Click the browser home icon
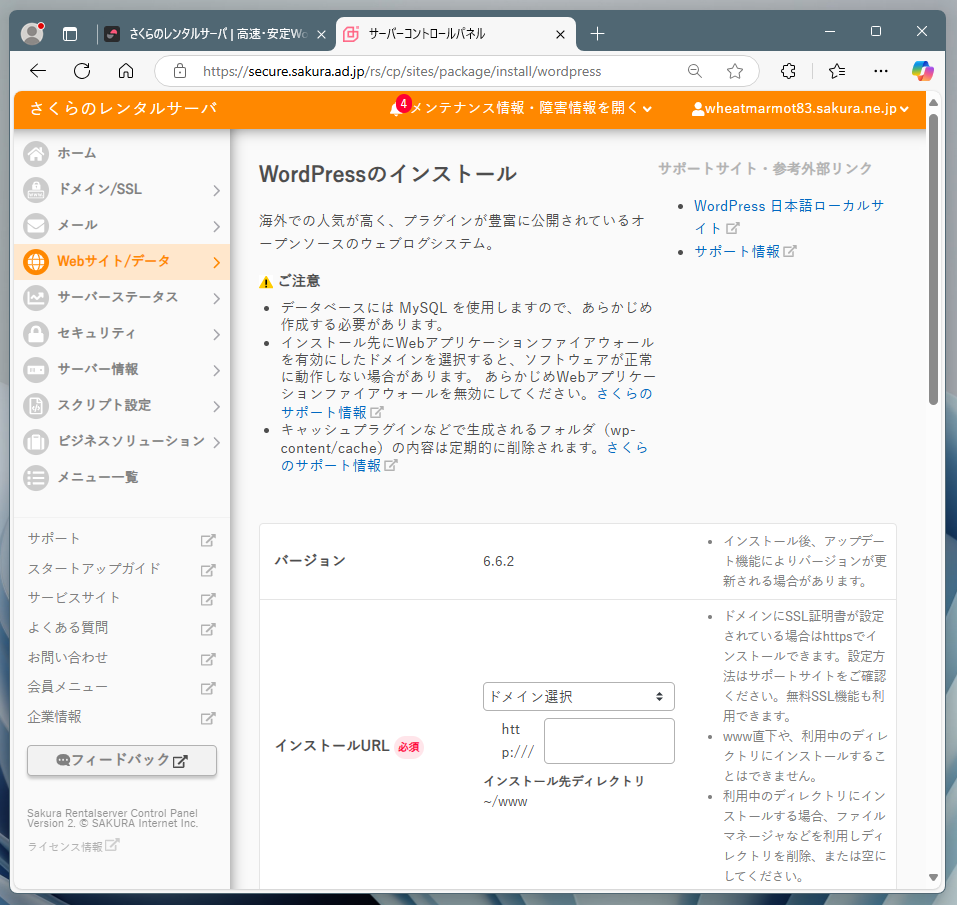This screenshot has height=905, width=957. point(126,71)
